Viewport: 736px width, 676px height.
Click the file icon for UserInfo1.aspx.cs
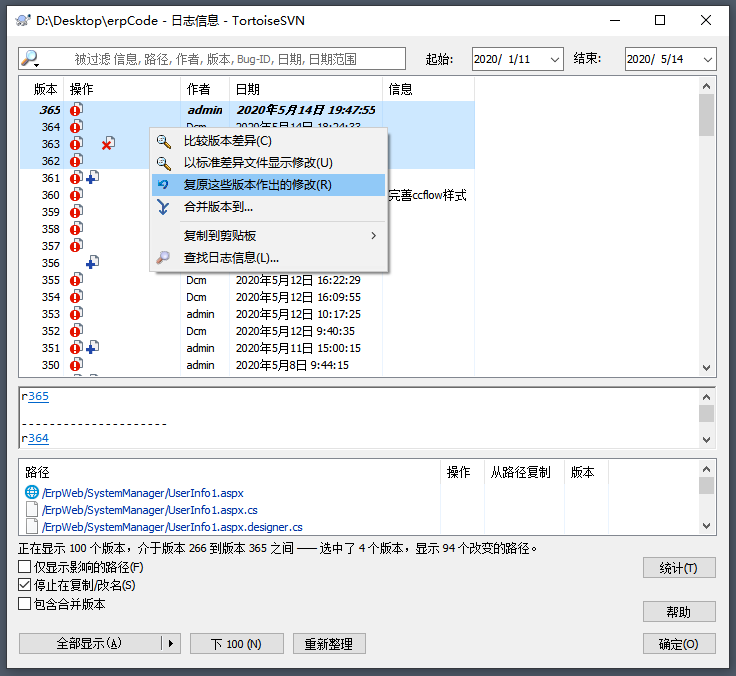[x=31, y=509]
